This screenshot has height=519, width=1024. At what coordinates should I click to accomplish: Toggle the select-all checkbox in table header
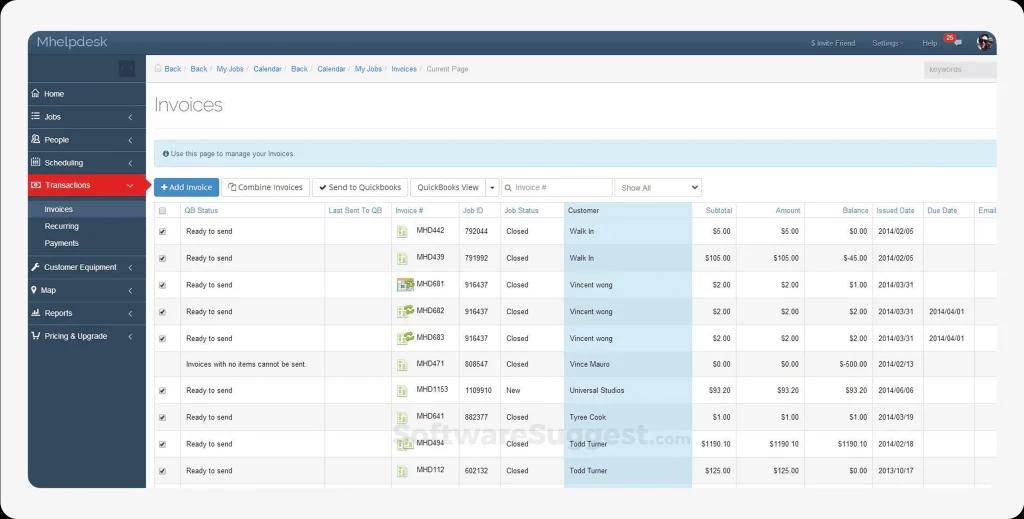(163, 211)
